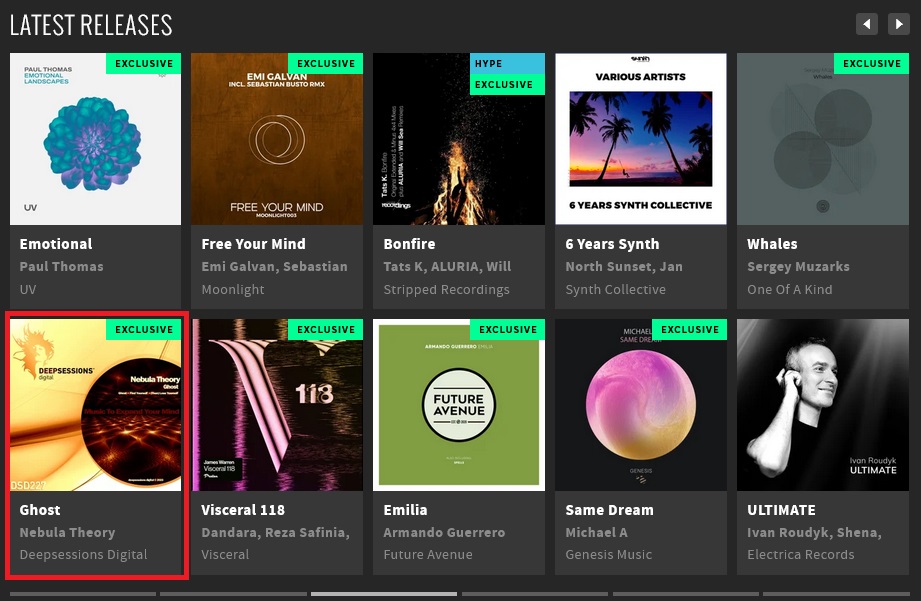View the Michael A artist link
Viewport: 921px width, 601px height.
596,532
